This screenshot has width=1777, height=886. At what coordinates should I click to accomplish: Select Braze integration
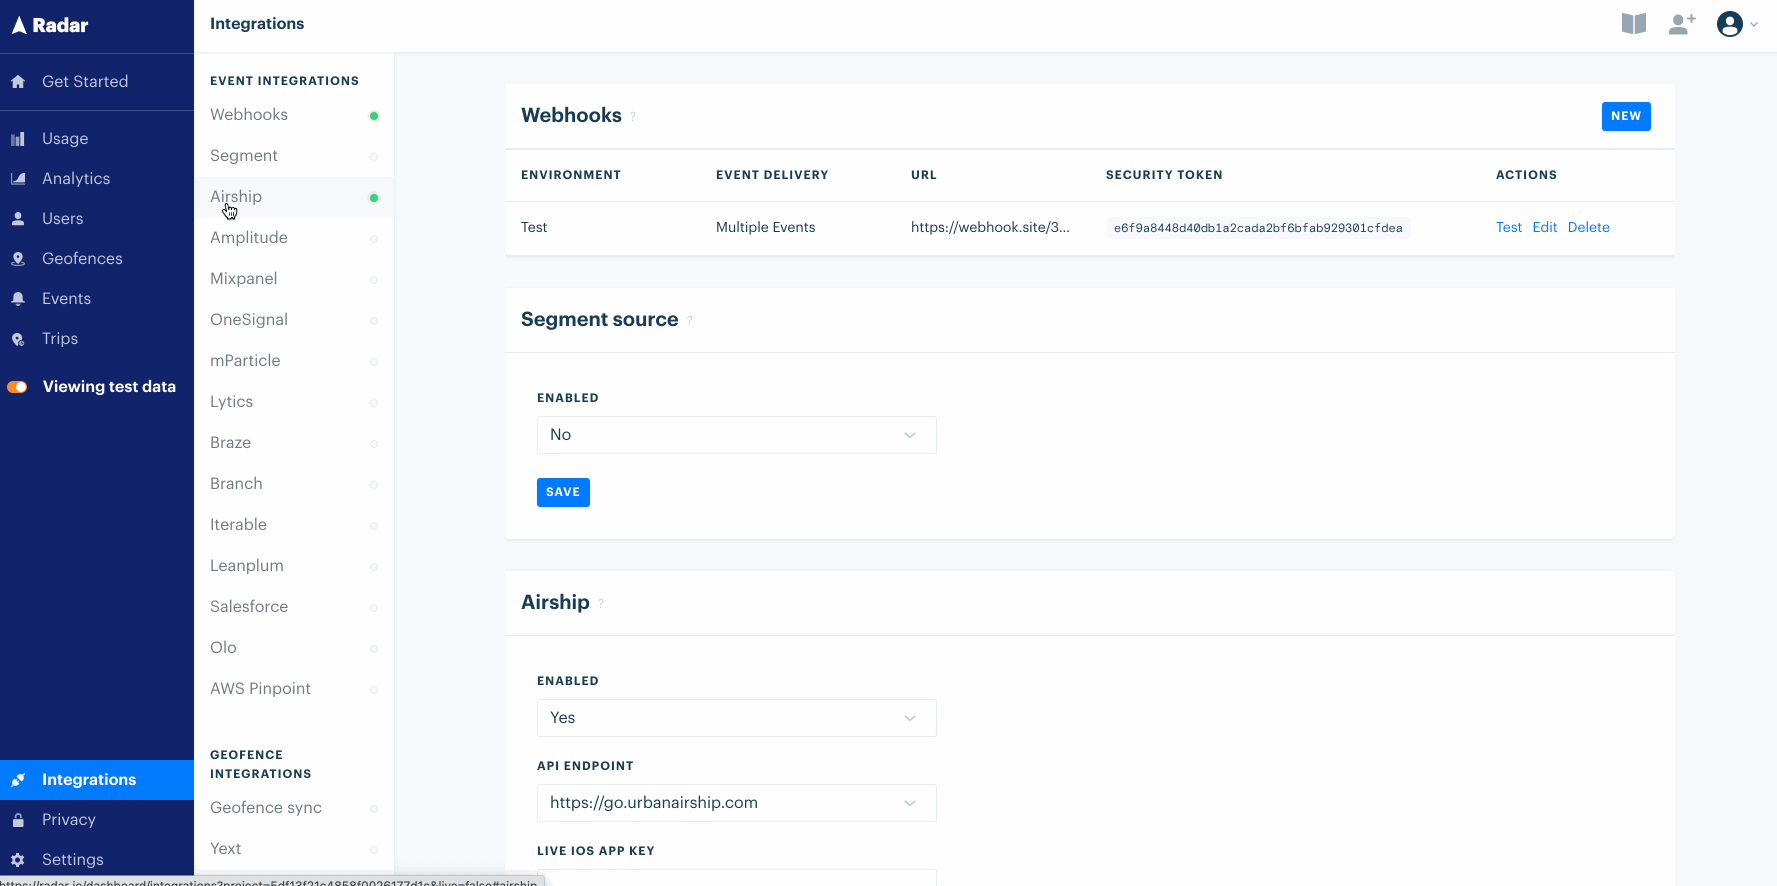click(294, 443)
